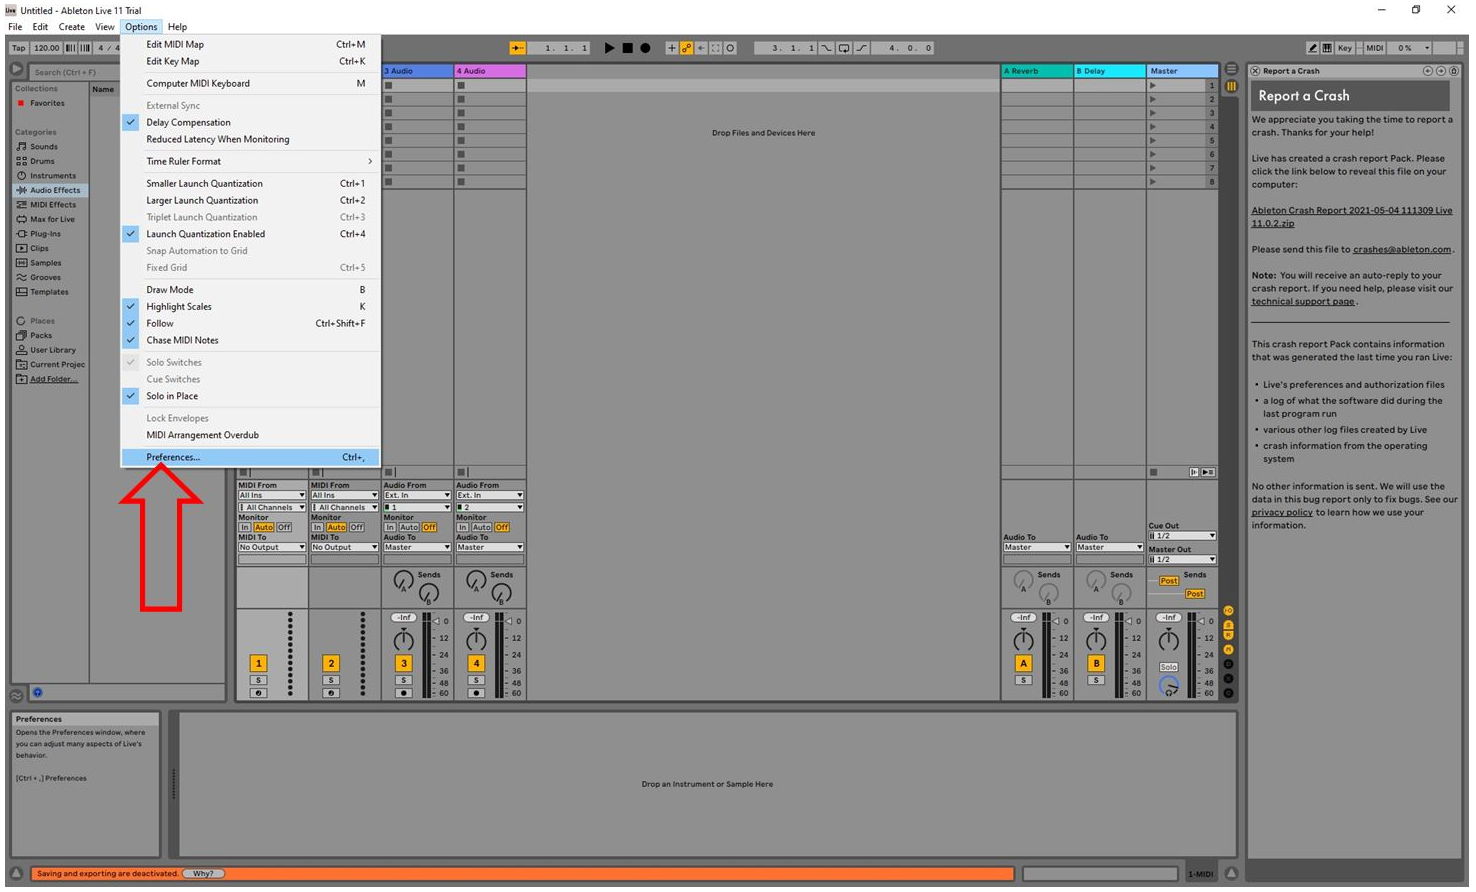Open track 2 All Channels dropdown
Screen dimensions: 1476x892
pyautogui.click(x=344, y=507)
